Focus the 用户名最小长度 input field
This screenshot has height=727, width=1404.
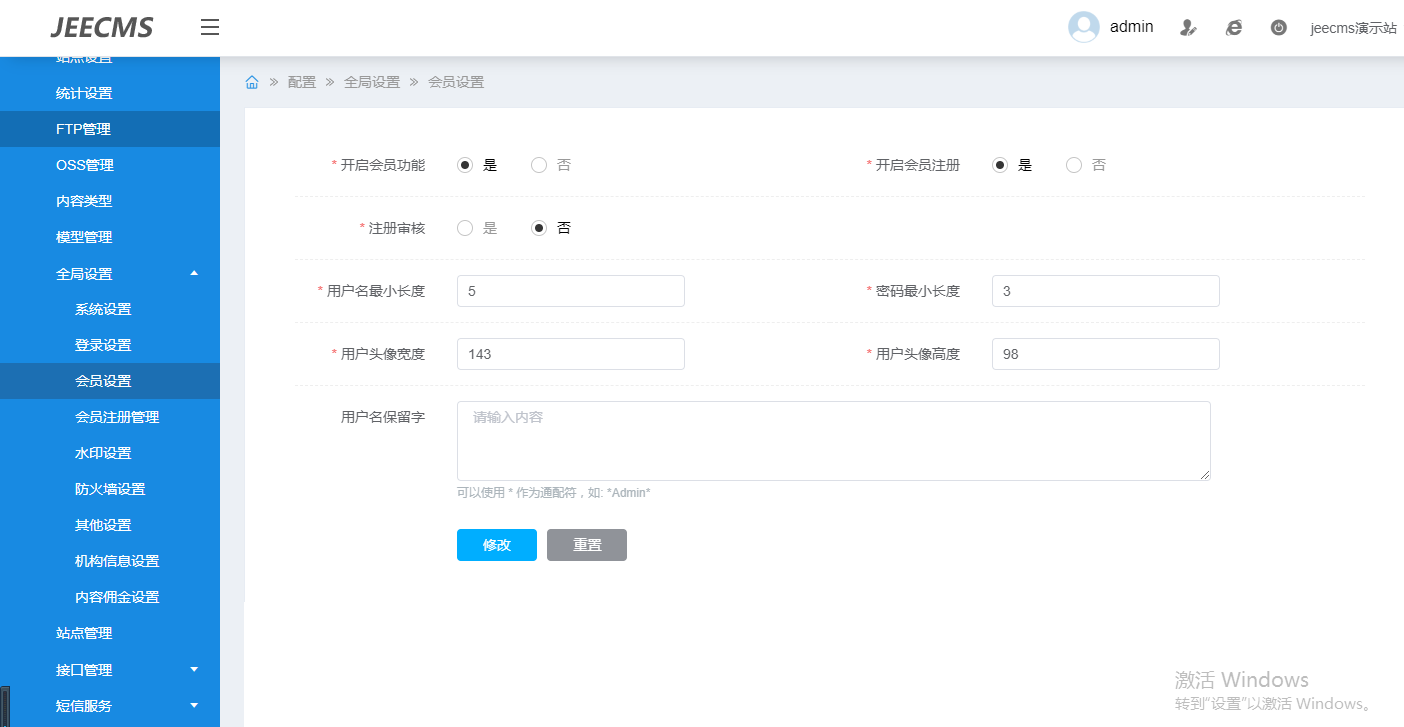(571, 291)
